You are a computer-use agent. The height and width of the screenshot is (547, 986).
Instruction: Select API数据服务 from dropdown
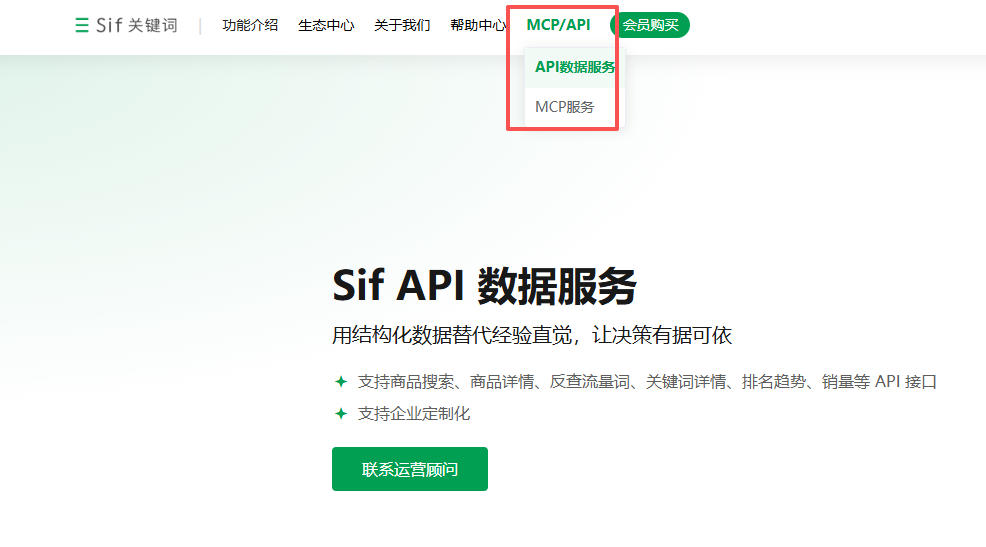(x=575, y=67)
